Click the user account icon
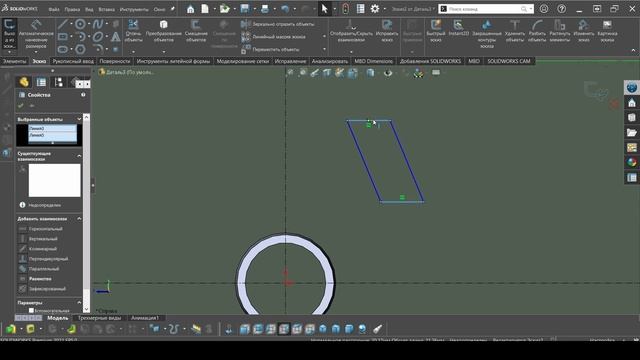Screen dimensions: 640x360 544,9
